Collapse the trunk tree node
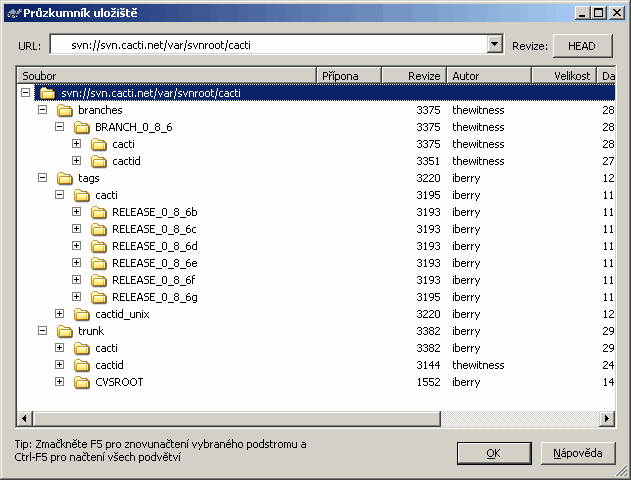This screenshot has height=480, width=631. click(x=42, y=331)
